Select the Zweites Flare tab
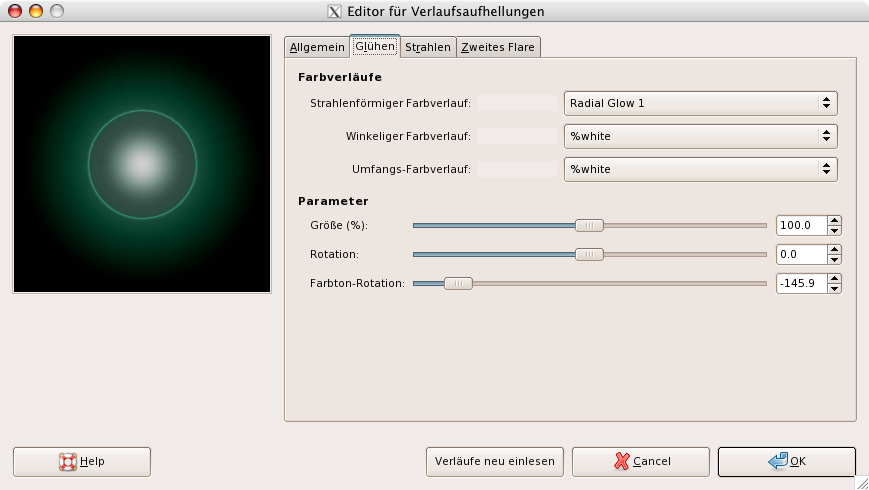869x490 pixels. (x=498, y=47)
